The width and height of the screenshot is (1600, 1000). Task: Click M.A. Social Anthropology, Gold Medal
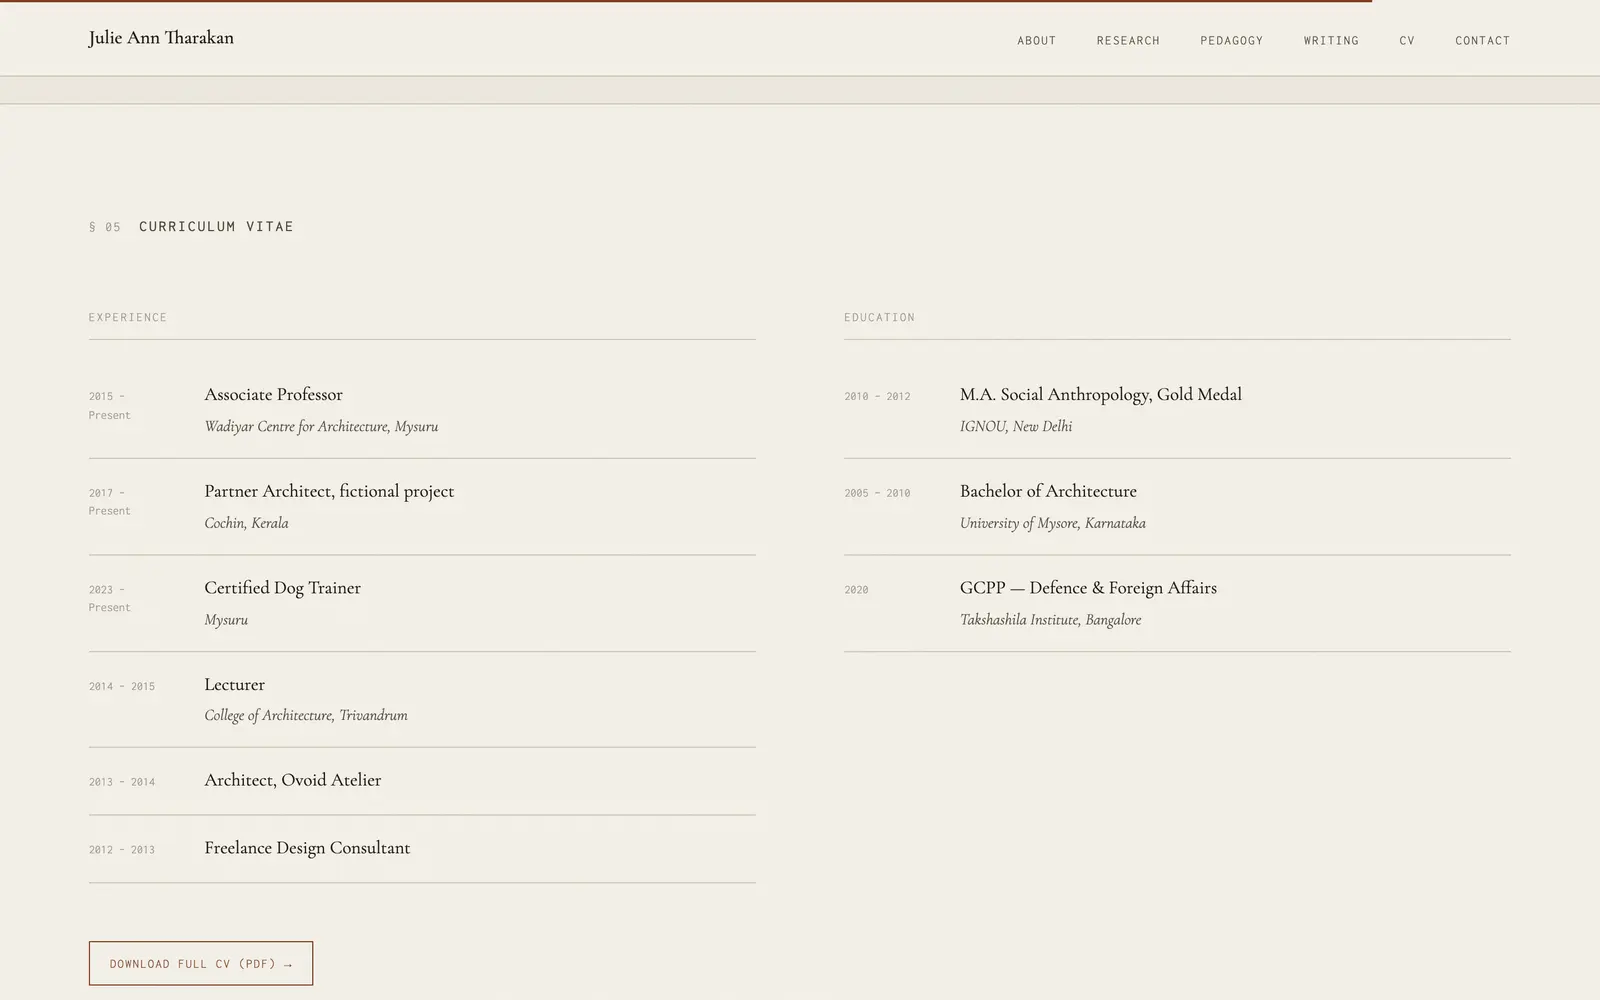pyautogui.click(x=1100, y=395)
